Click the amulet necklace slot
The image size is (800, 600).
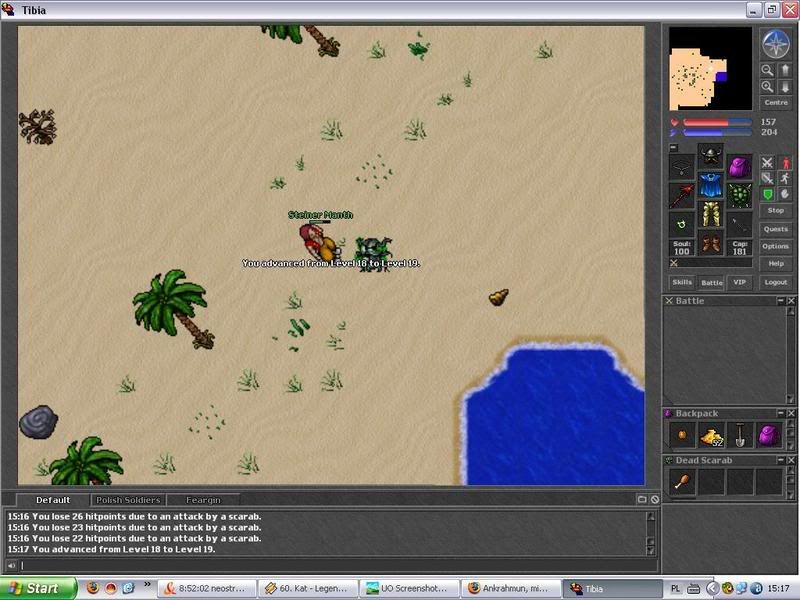point(682,166)
